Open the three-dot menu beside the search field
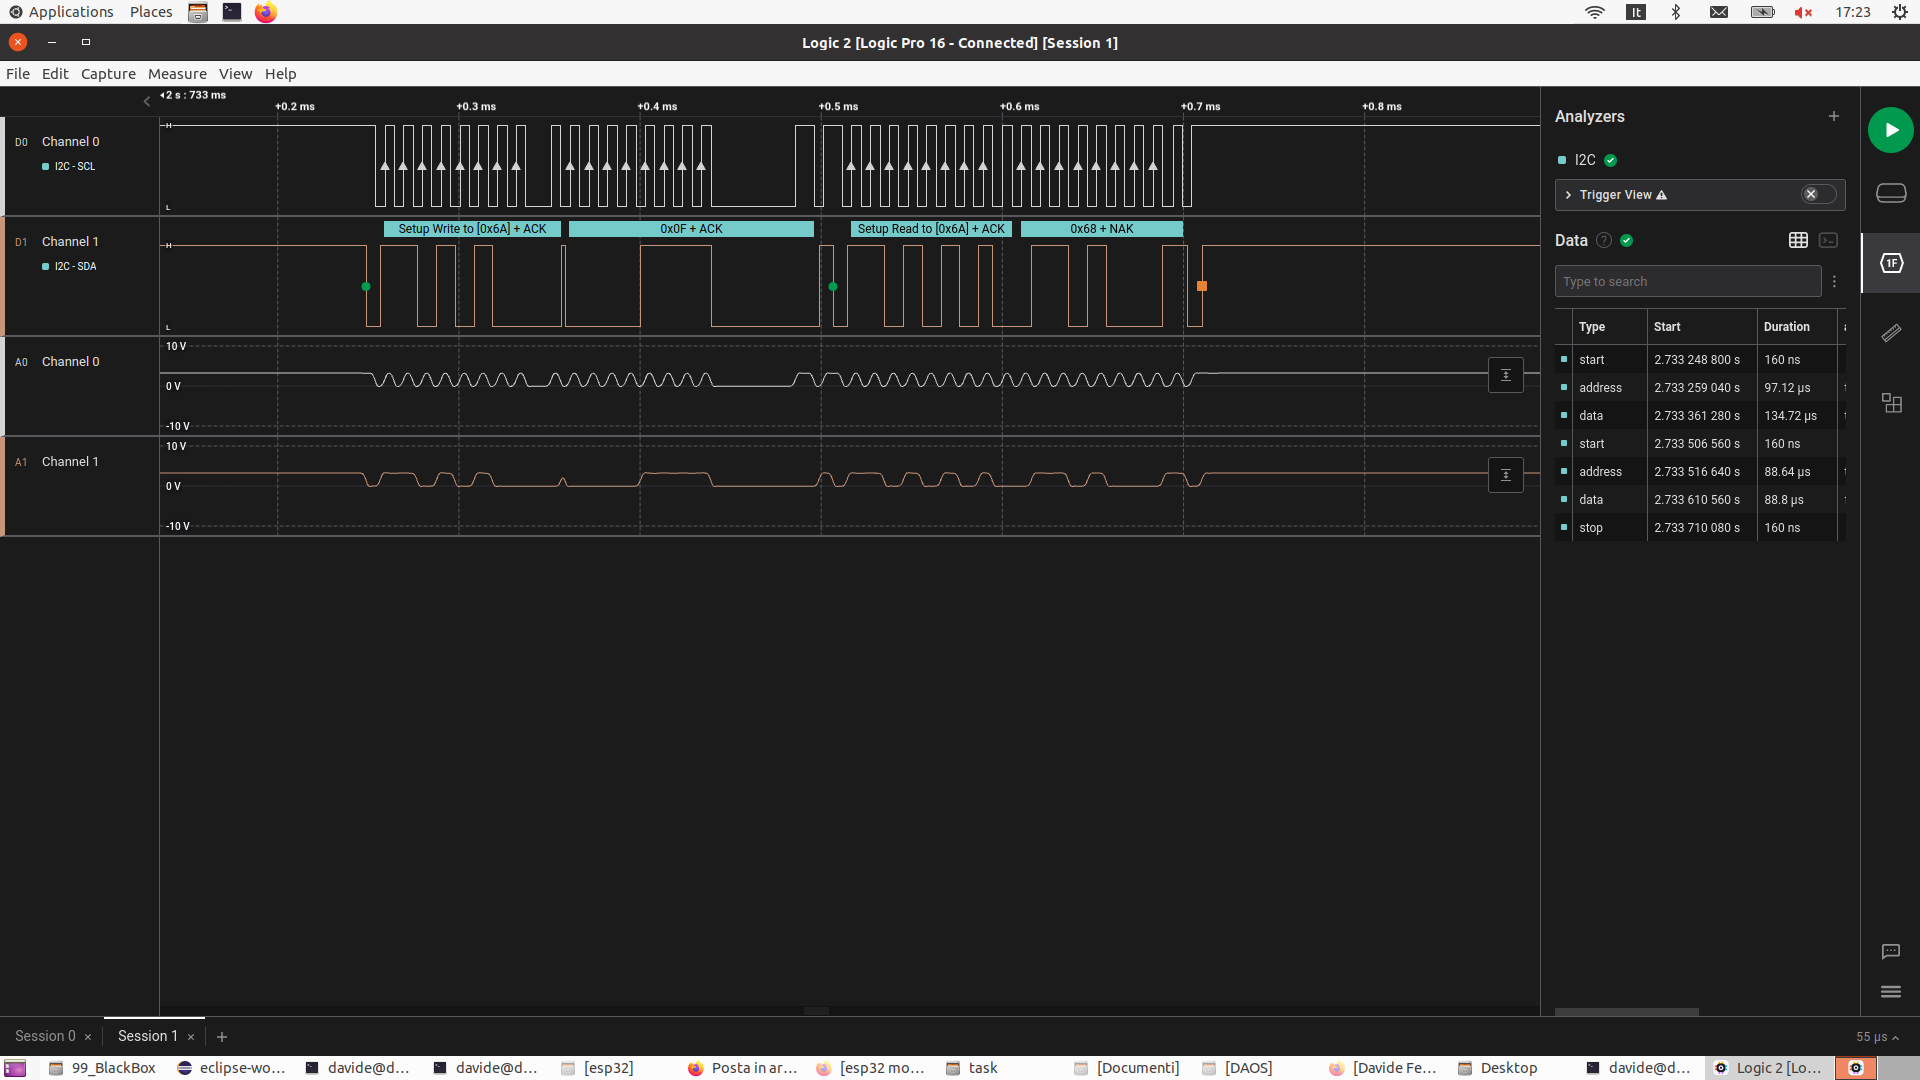 1834,282
